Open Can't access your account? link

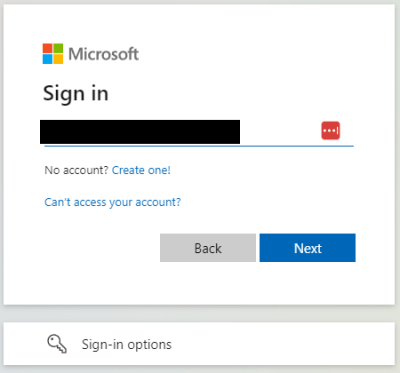point(113,202)
